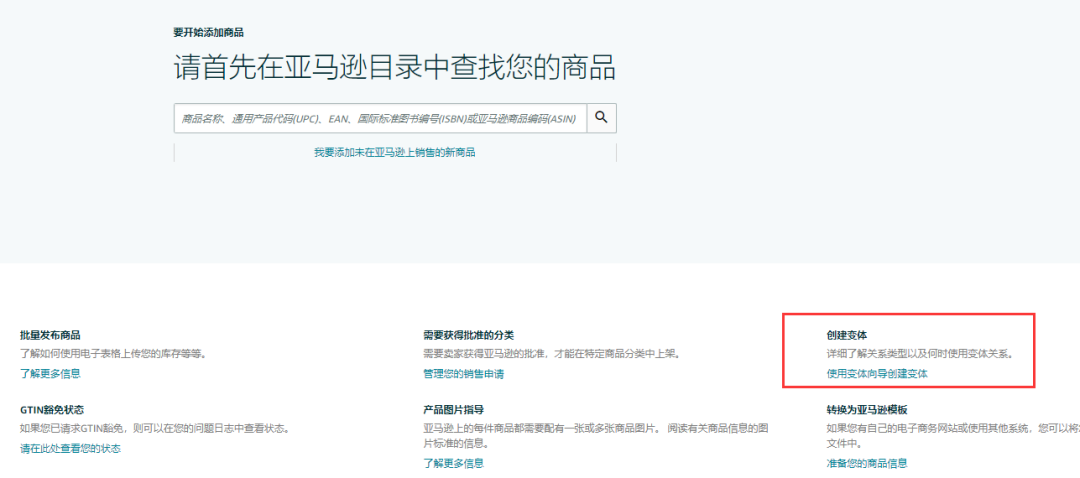Open 使用变体向导创建变体 link

pos(877,374)
